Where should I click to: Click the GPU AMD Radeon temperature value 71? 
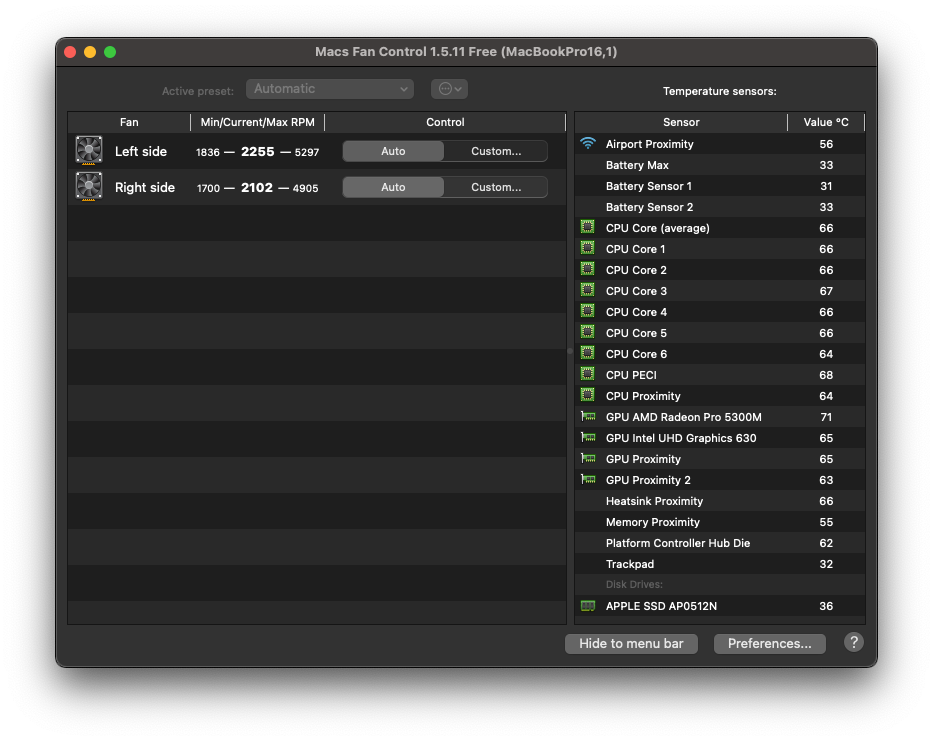coord(826,417)
